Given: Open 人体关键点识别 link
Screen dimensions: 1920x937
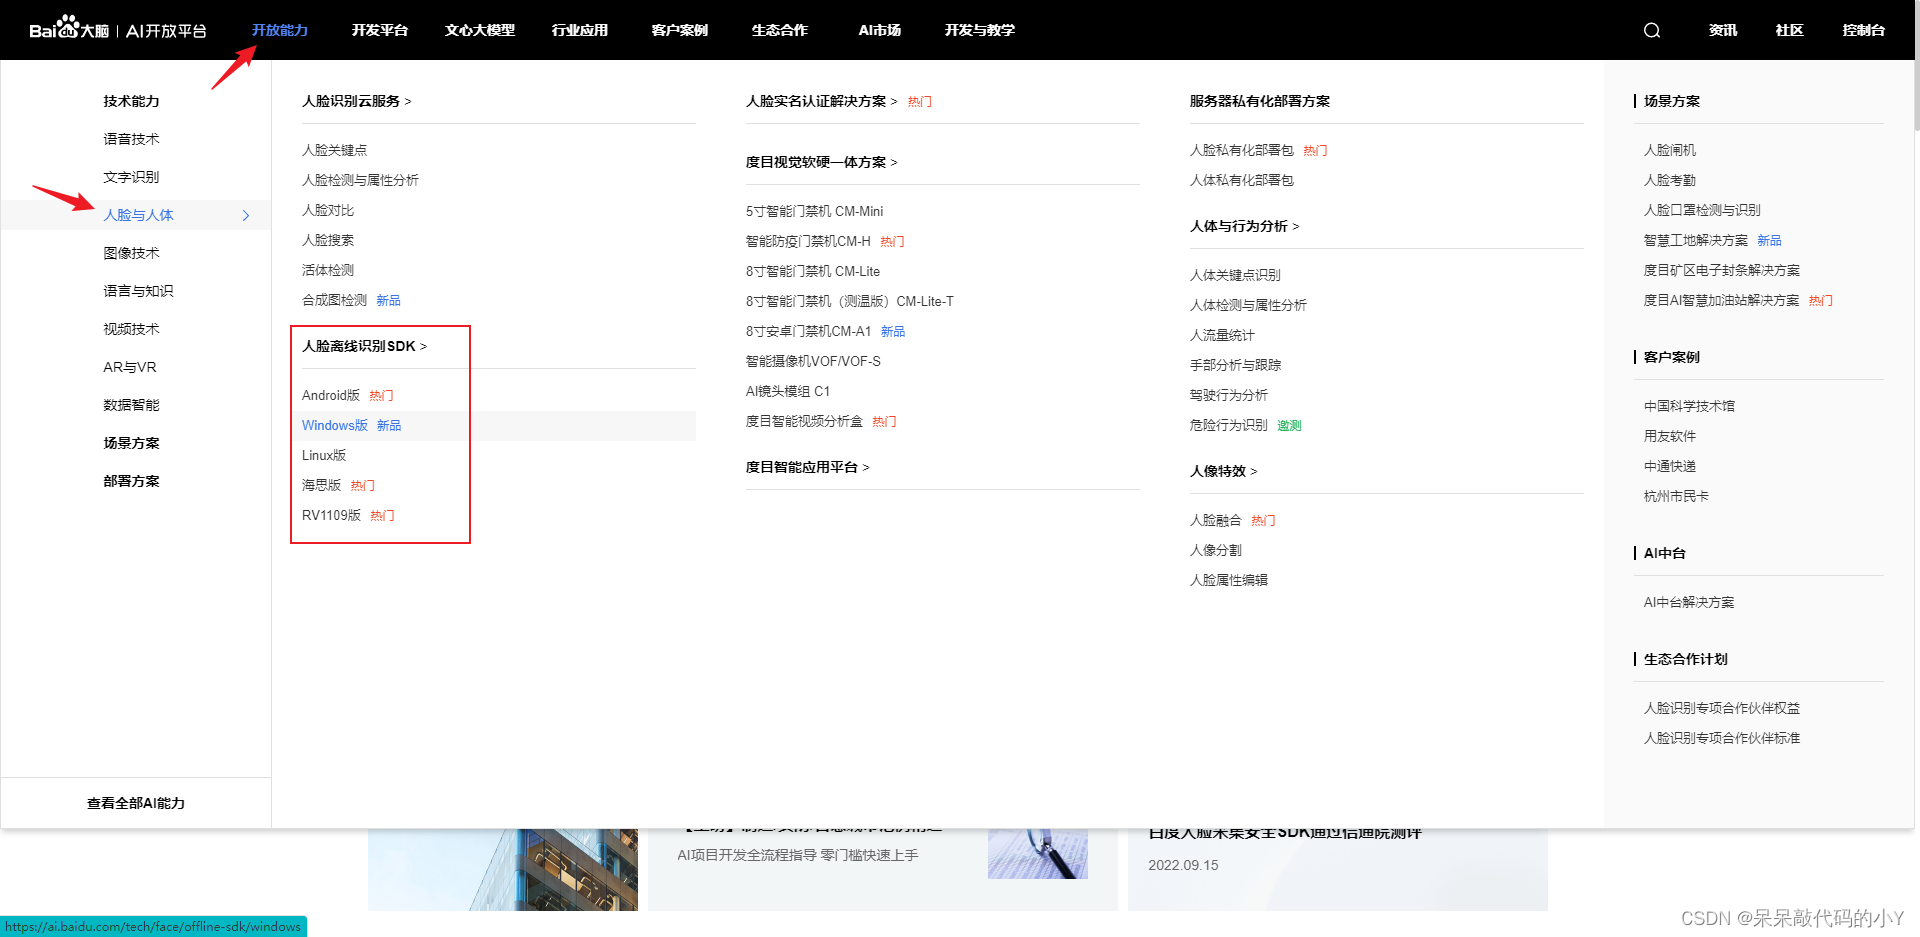Looking at the screenshot, I should pos(1235,275).
